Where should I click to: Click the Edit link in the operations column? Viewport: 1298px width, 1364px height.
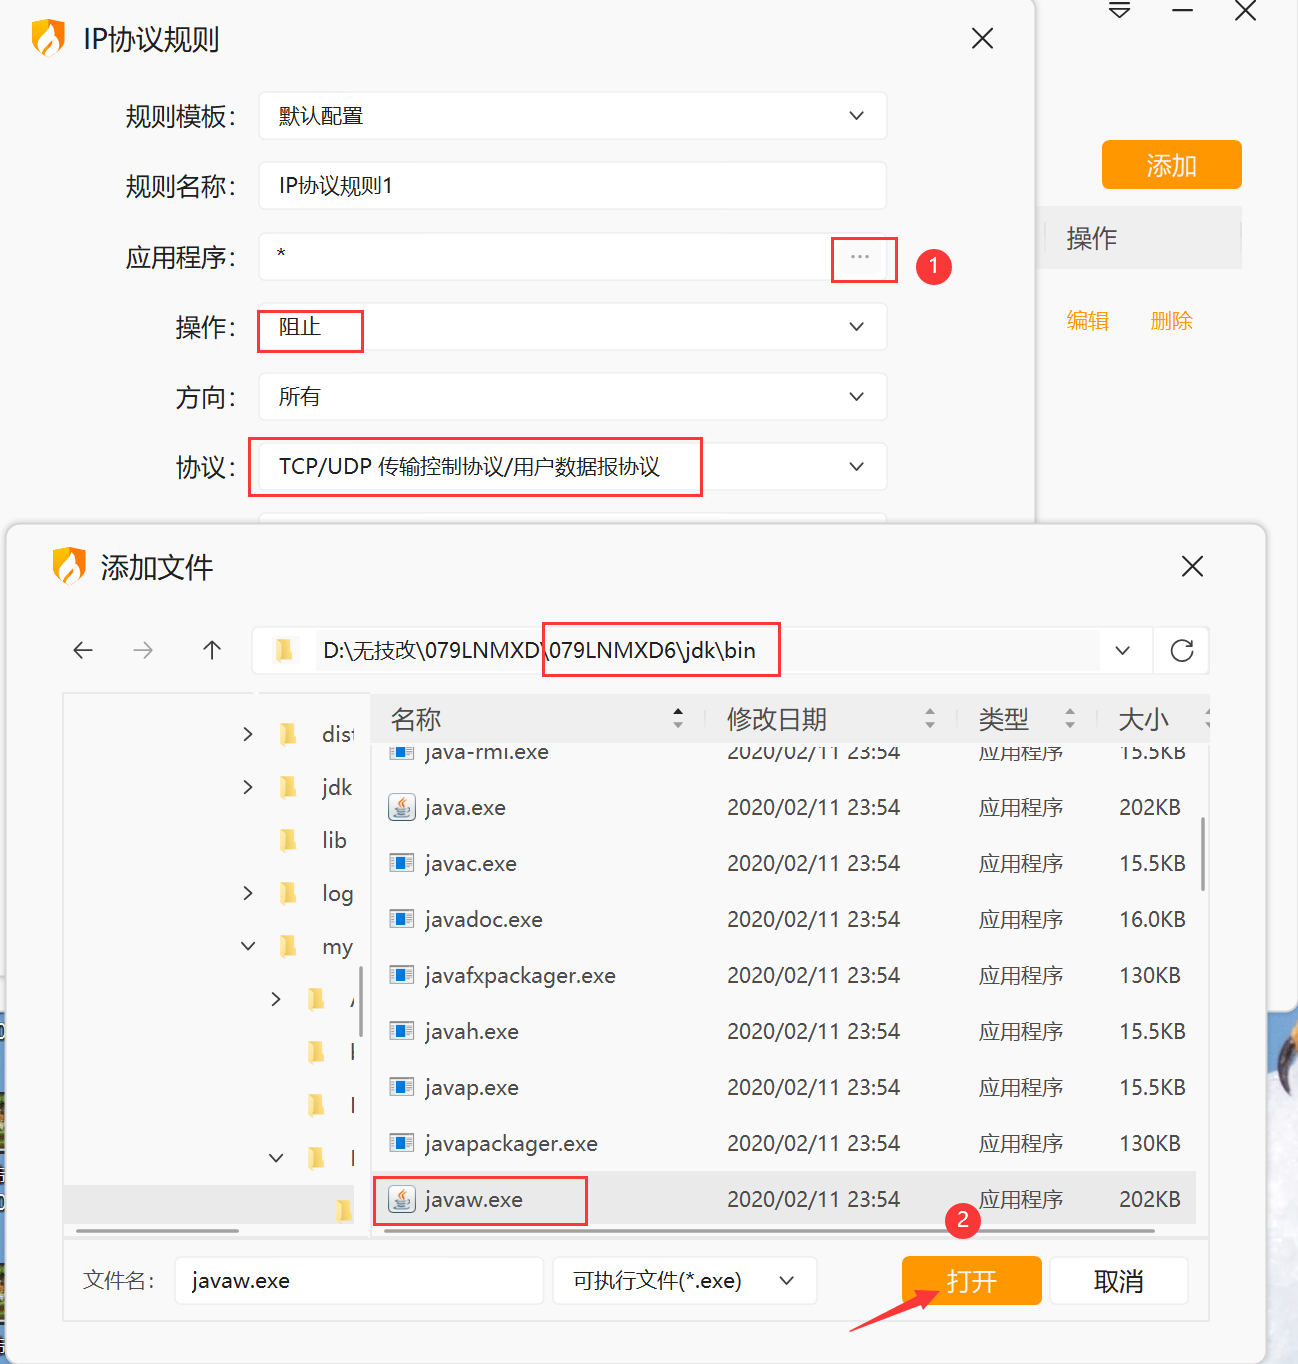pyautogui.click(x=1088, y=321)
